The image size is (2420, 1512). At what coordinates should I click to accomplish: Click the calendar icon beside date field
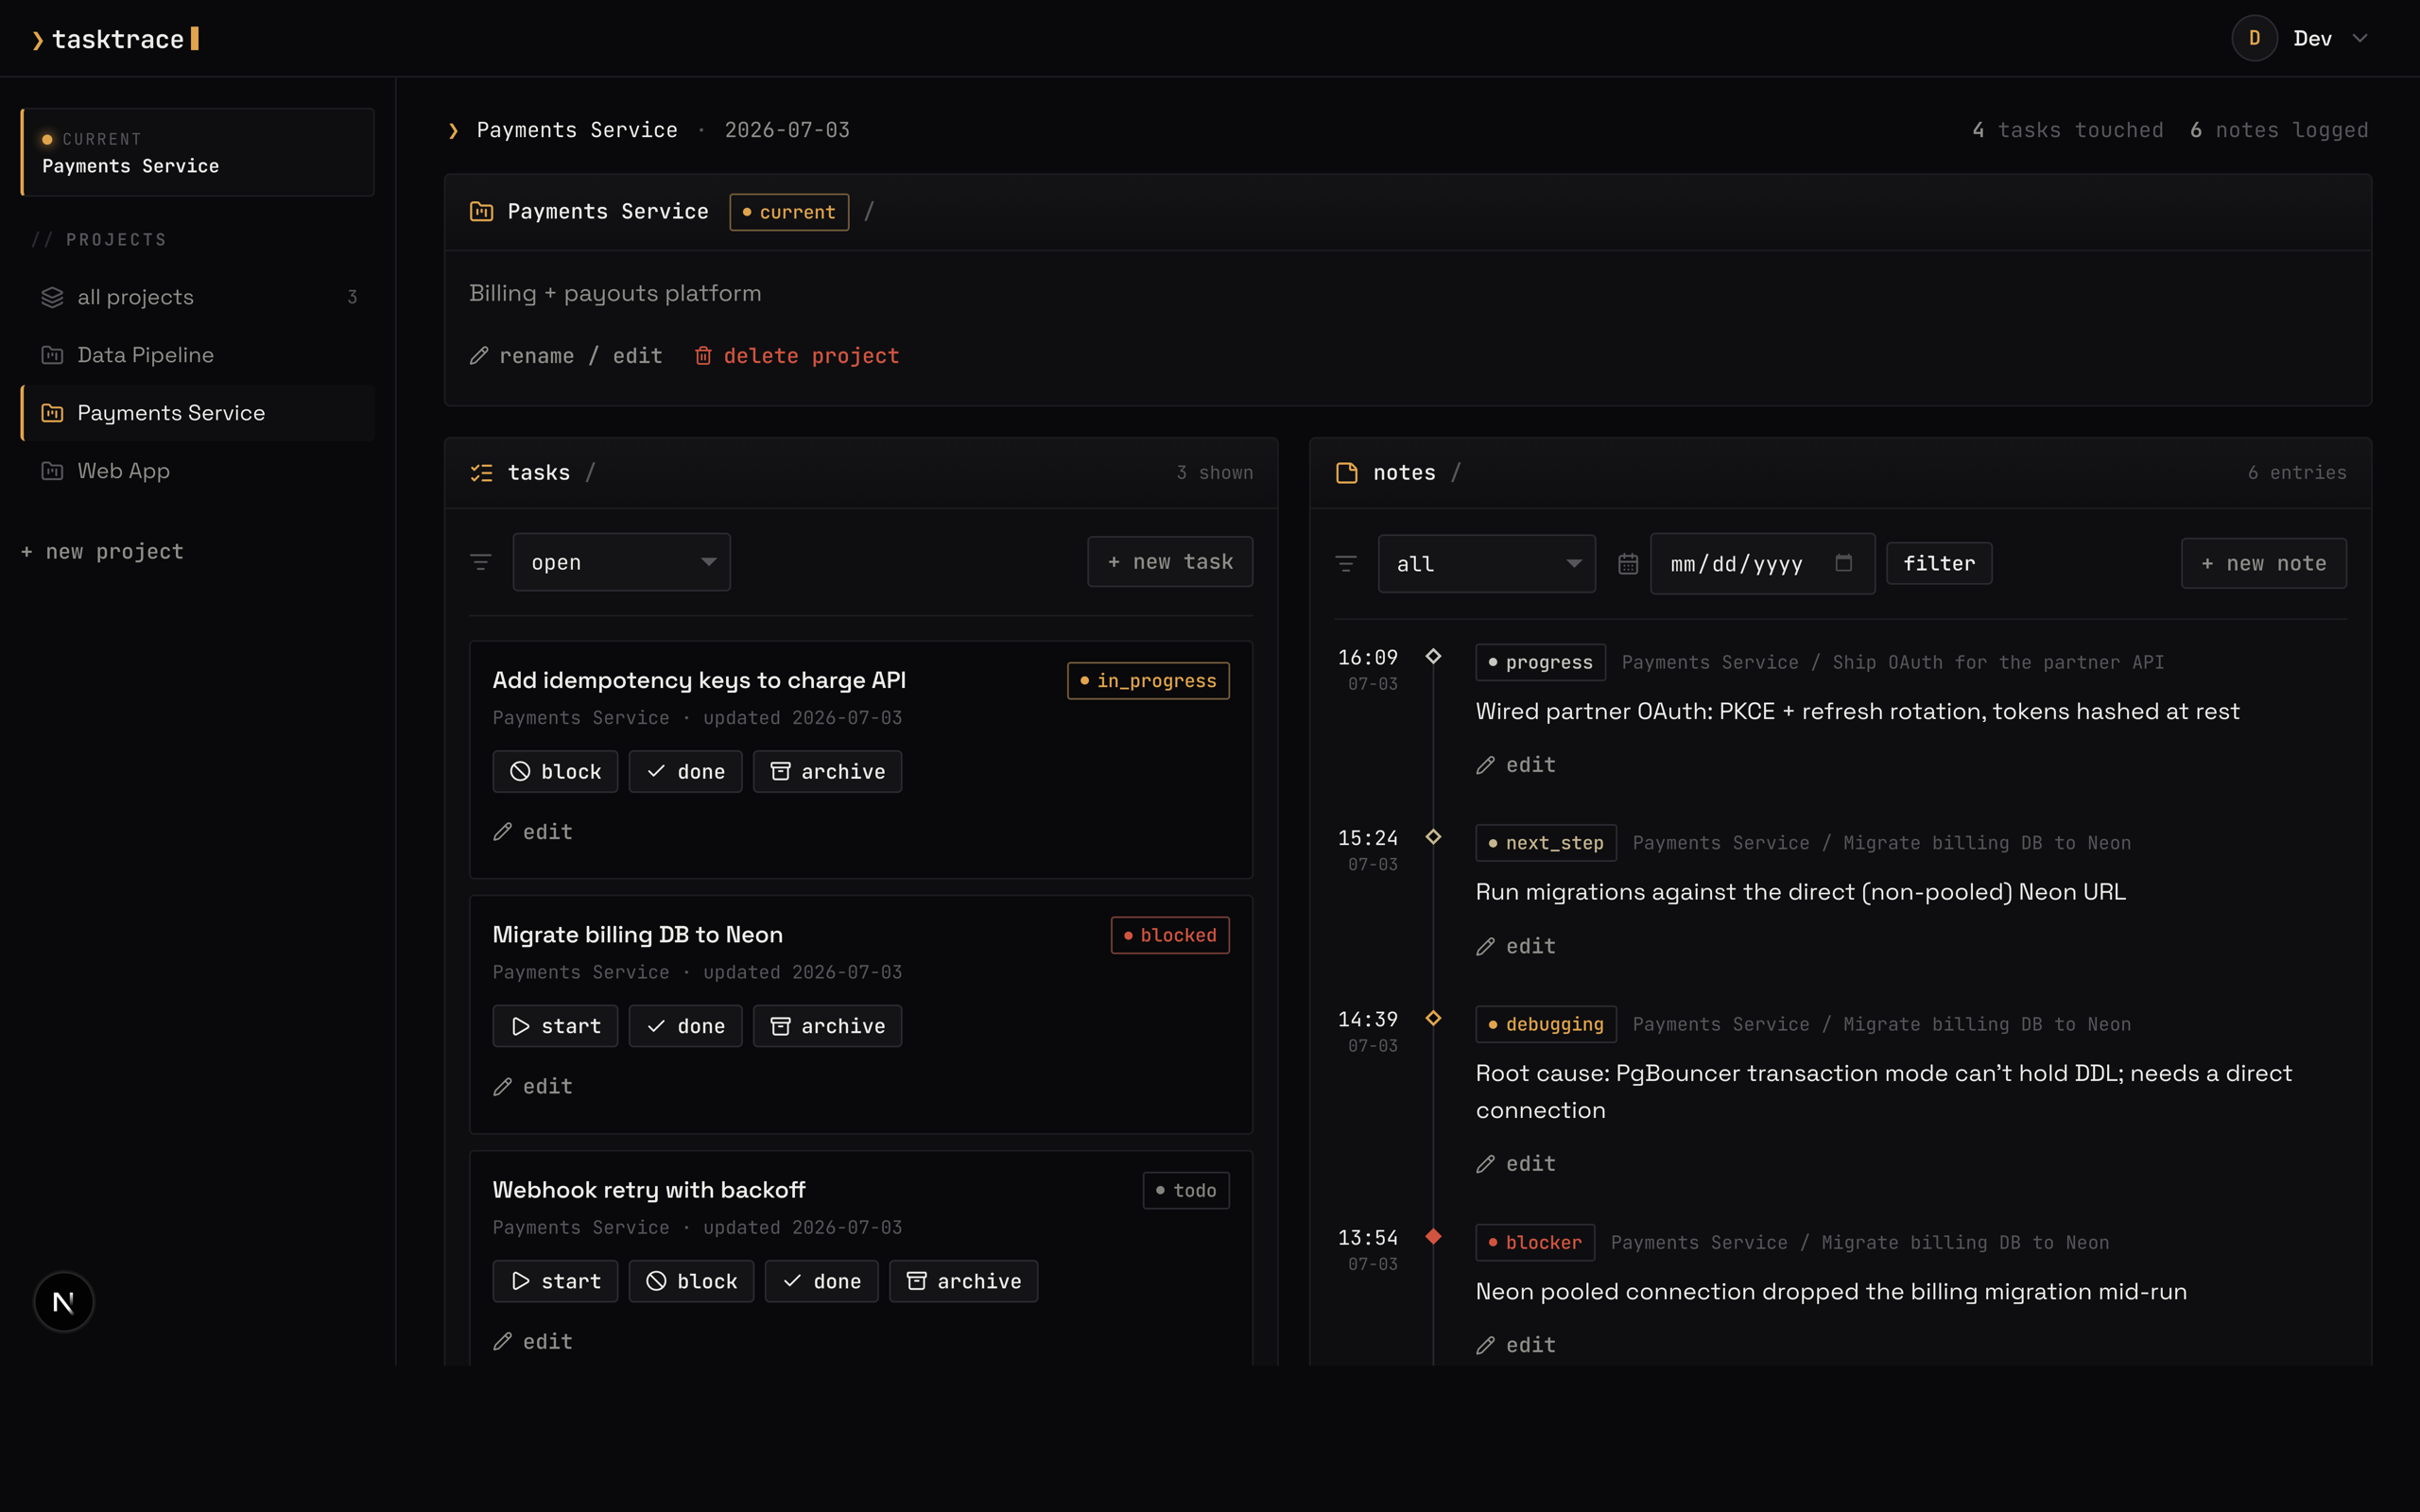[x=1628, y=564]
